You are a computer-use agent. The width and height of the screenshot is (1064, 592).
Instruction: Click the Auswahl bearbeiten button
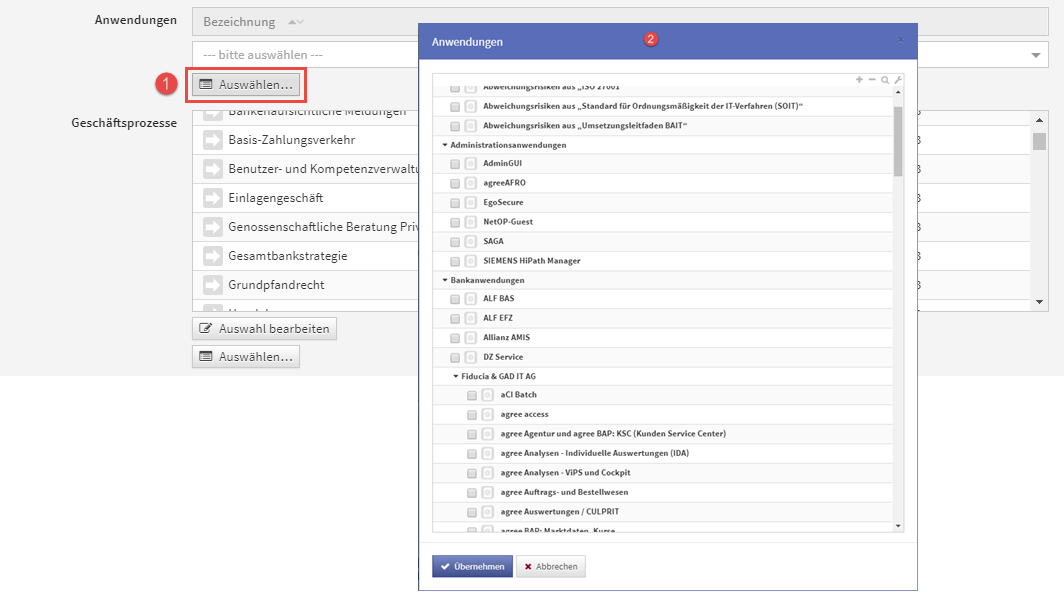point(264,328)
